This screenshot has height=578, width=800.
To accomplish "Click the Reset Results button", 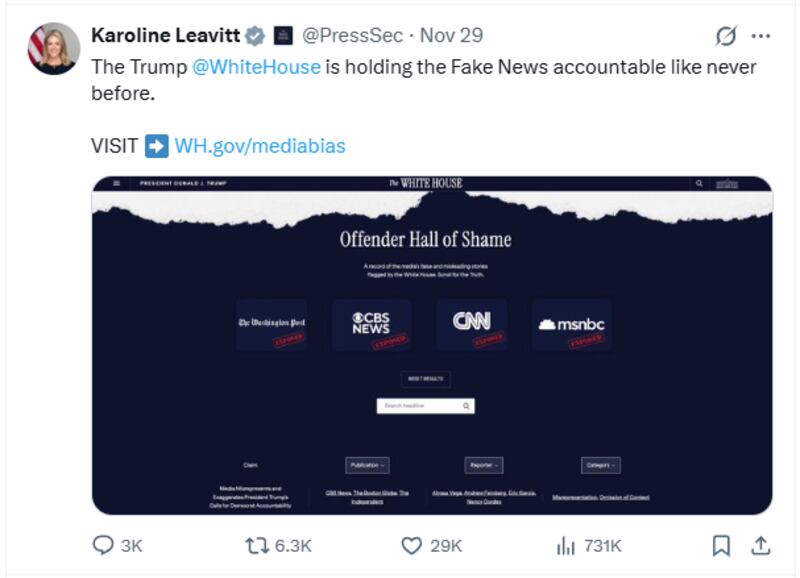I will coord(426,378).
